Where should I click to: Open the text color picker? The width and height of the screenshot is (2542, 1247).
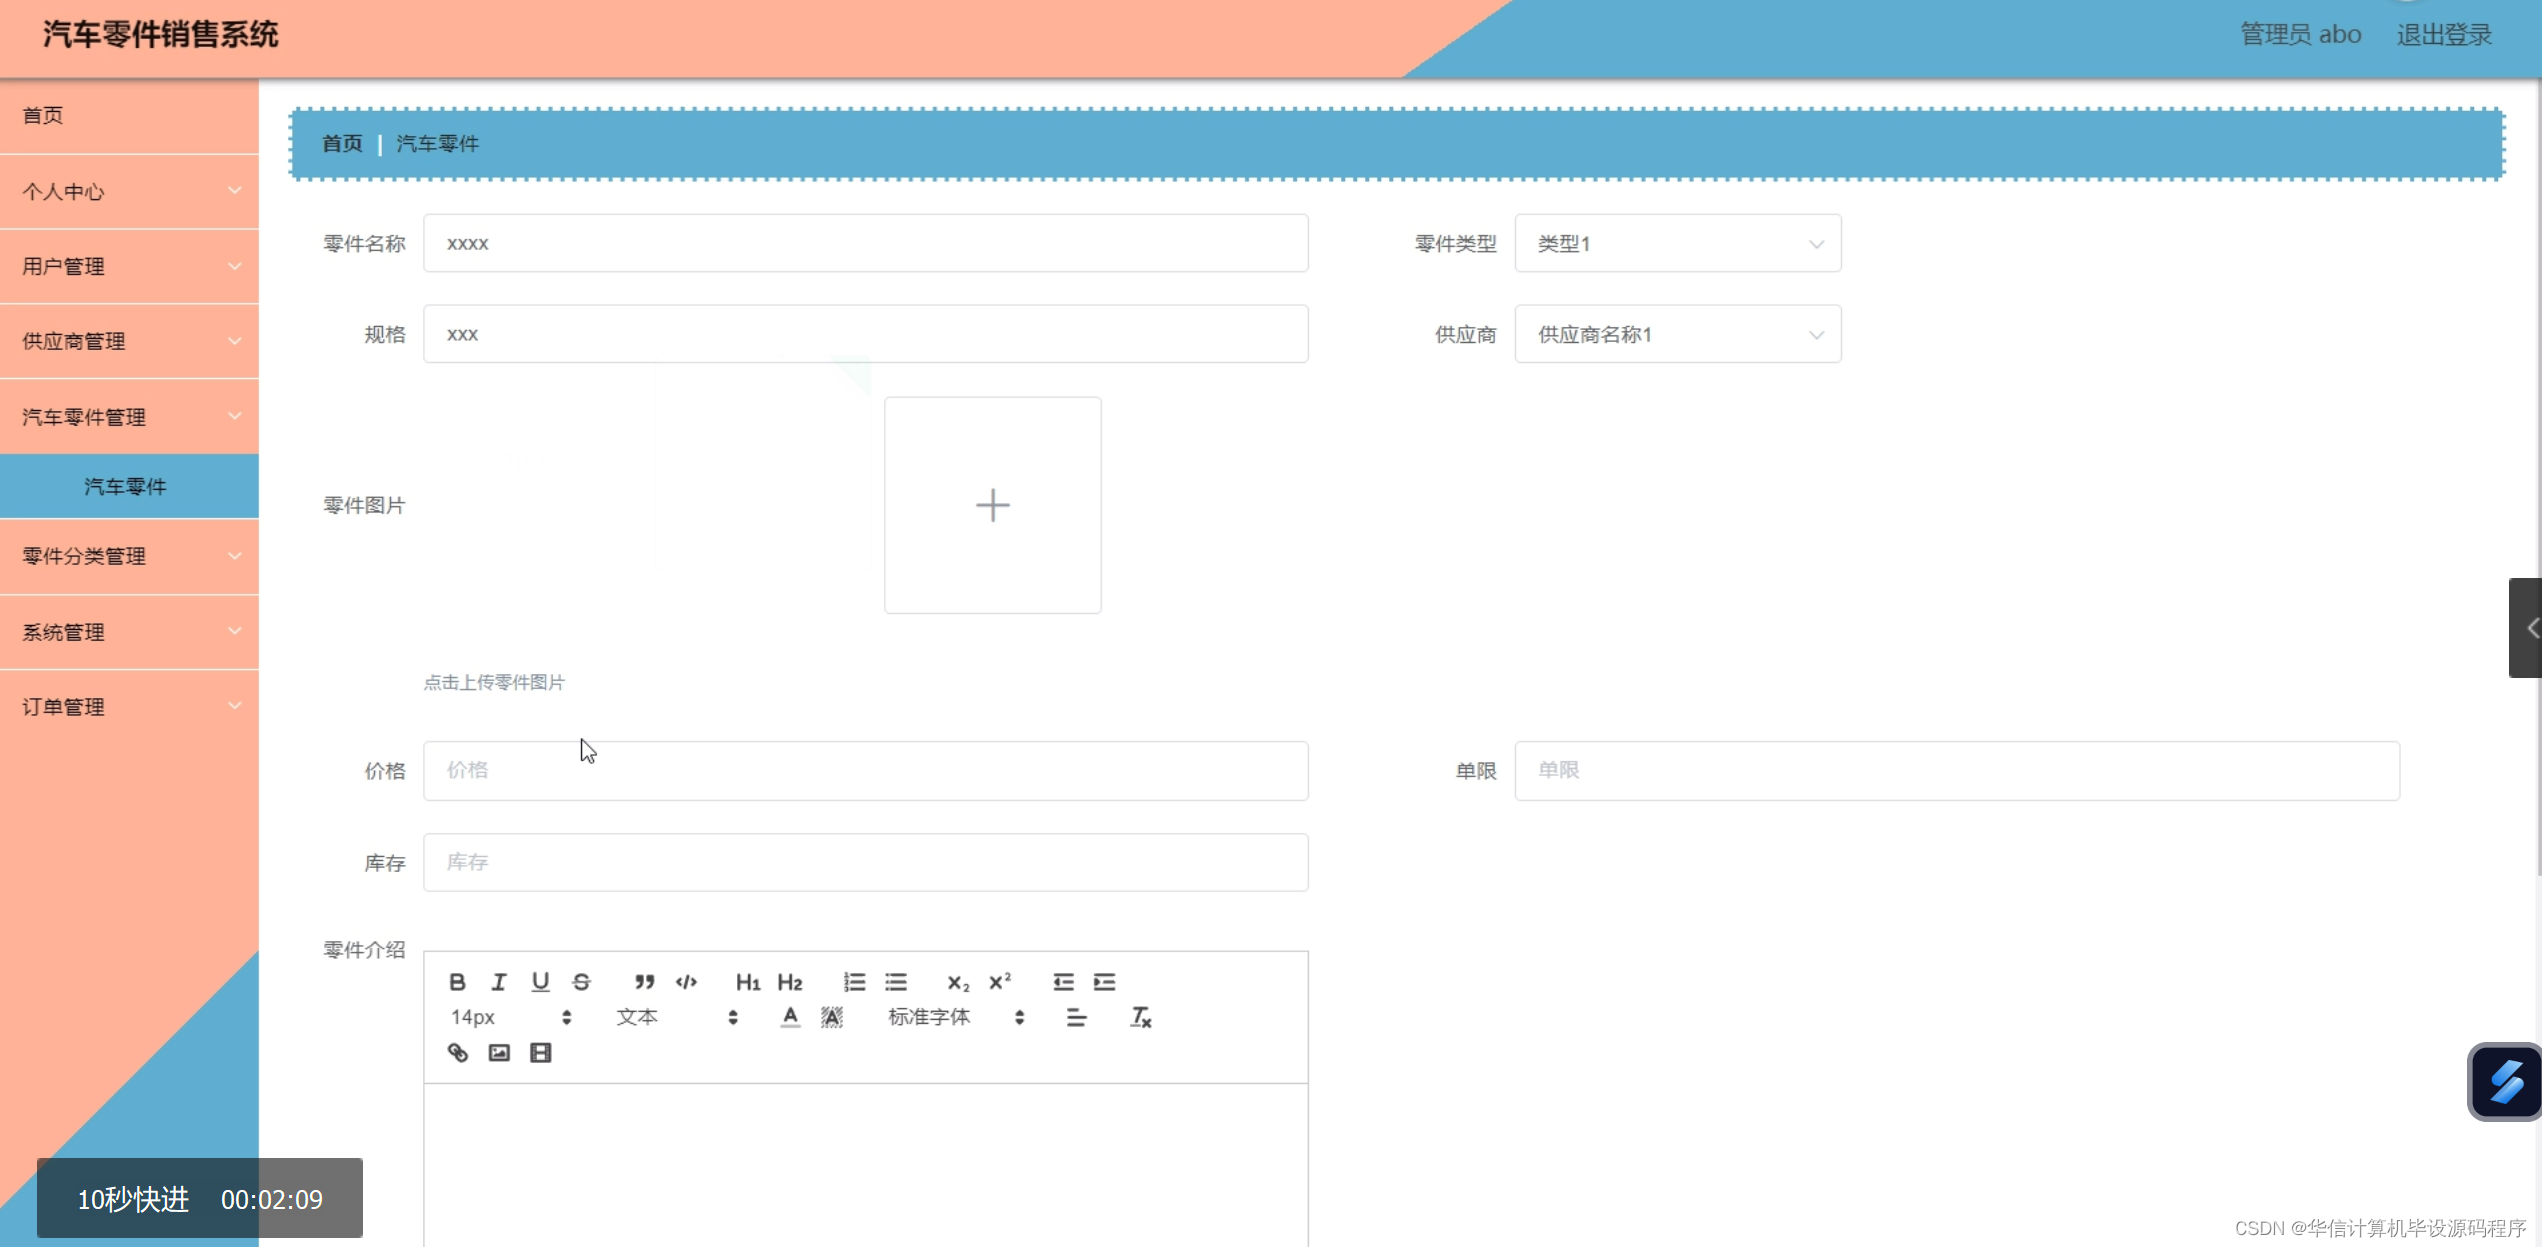click(x=790, y=1018)
